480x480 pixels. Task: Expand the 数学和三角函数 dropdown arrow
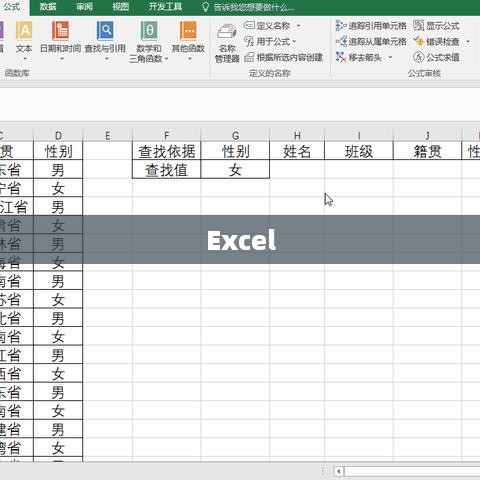pos(166,59)
